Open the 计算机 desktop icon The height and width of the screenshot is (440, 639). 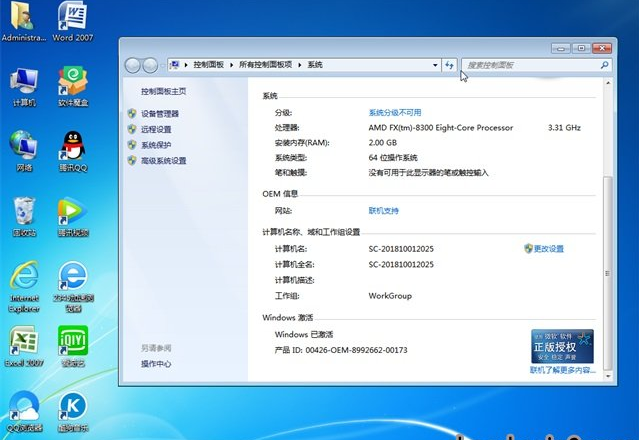(24, 88)
